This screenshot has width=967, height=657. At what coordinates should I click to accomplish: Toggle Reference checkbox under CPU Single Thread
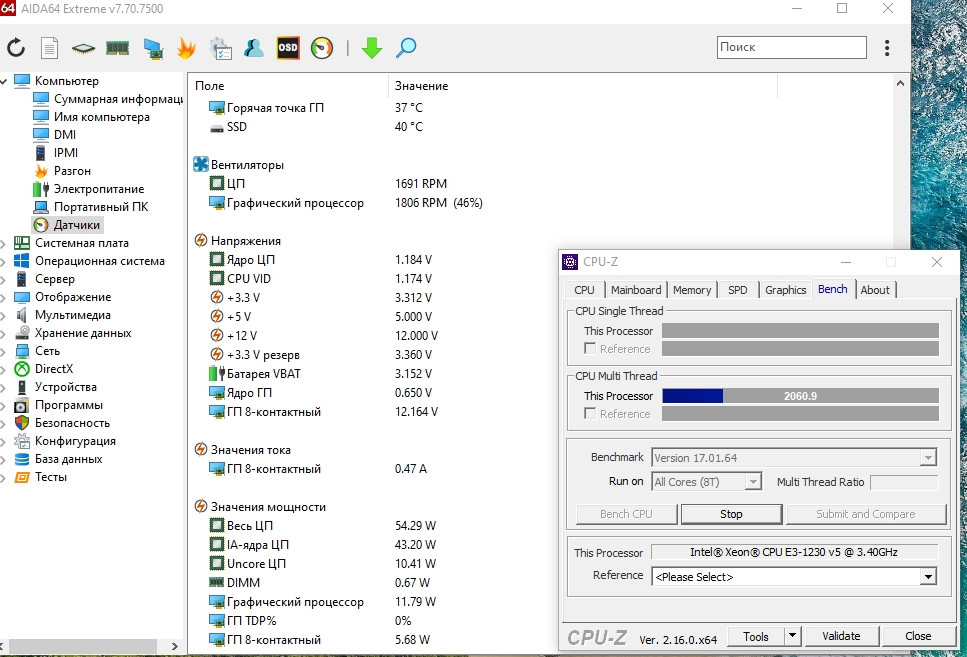590,349
